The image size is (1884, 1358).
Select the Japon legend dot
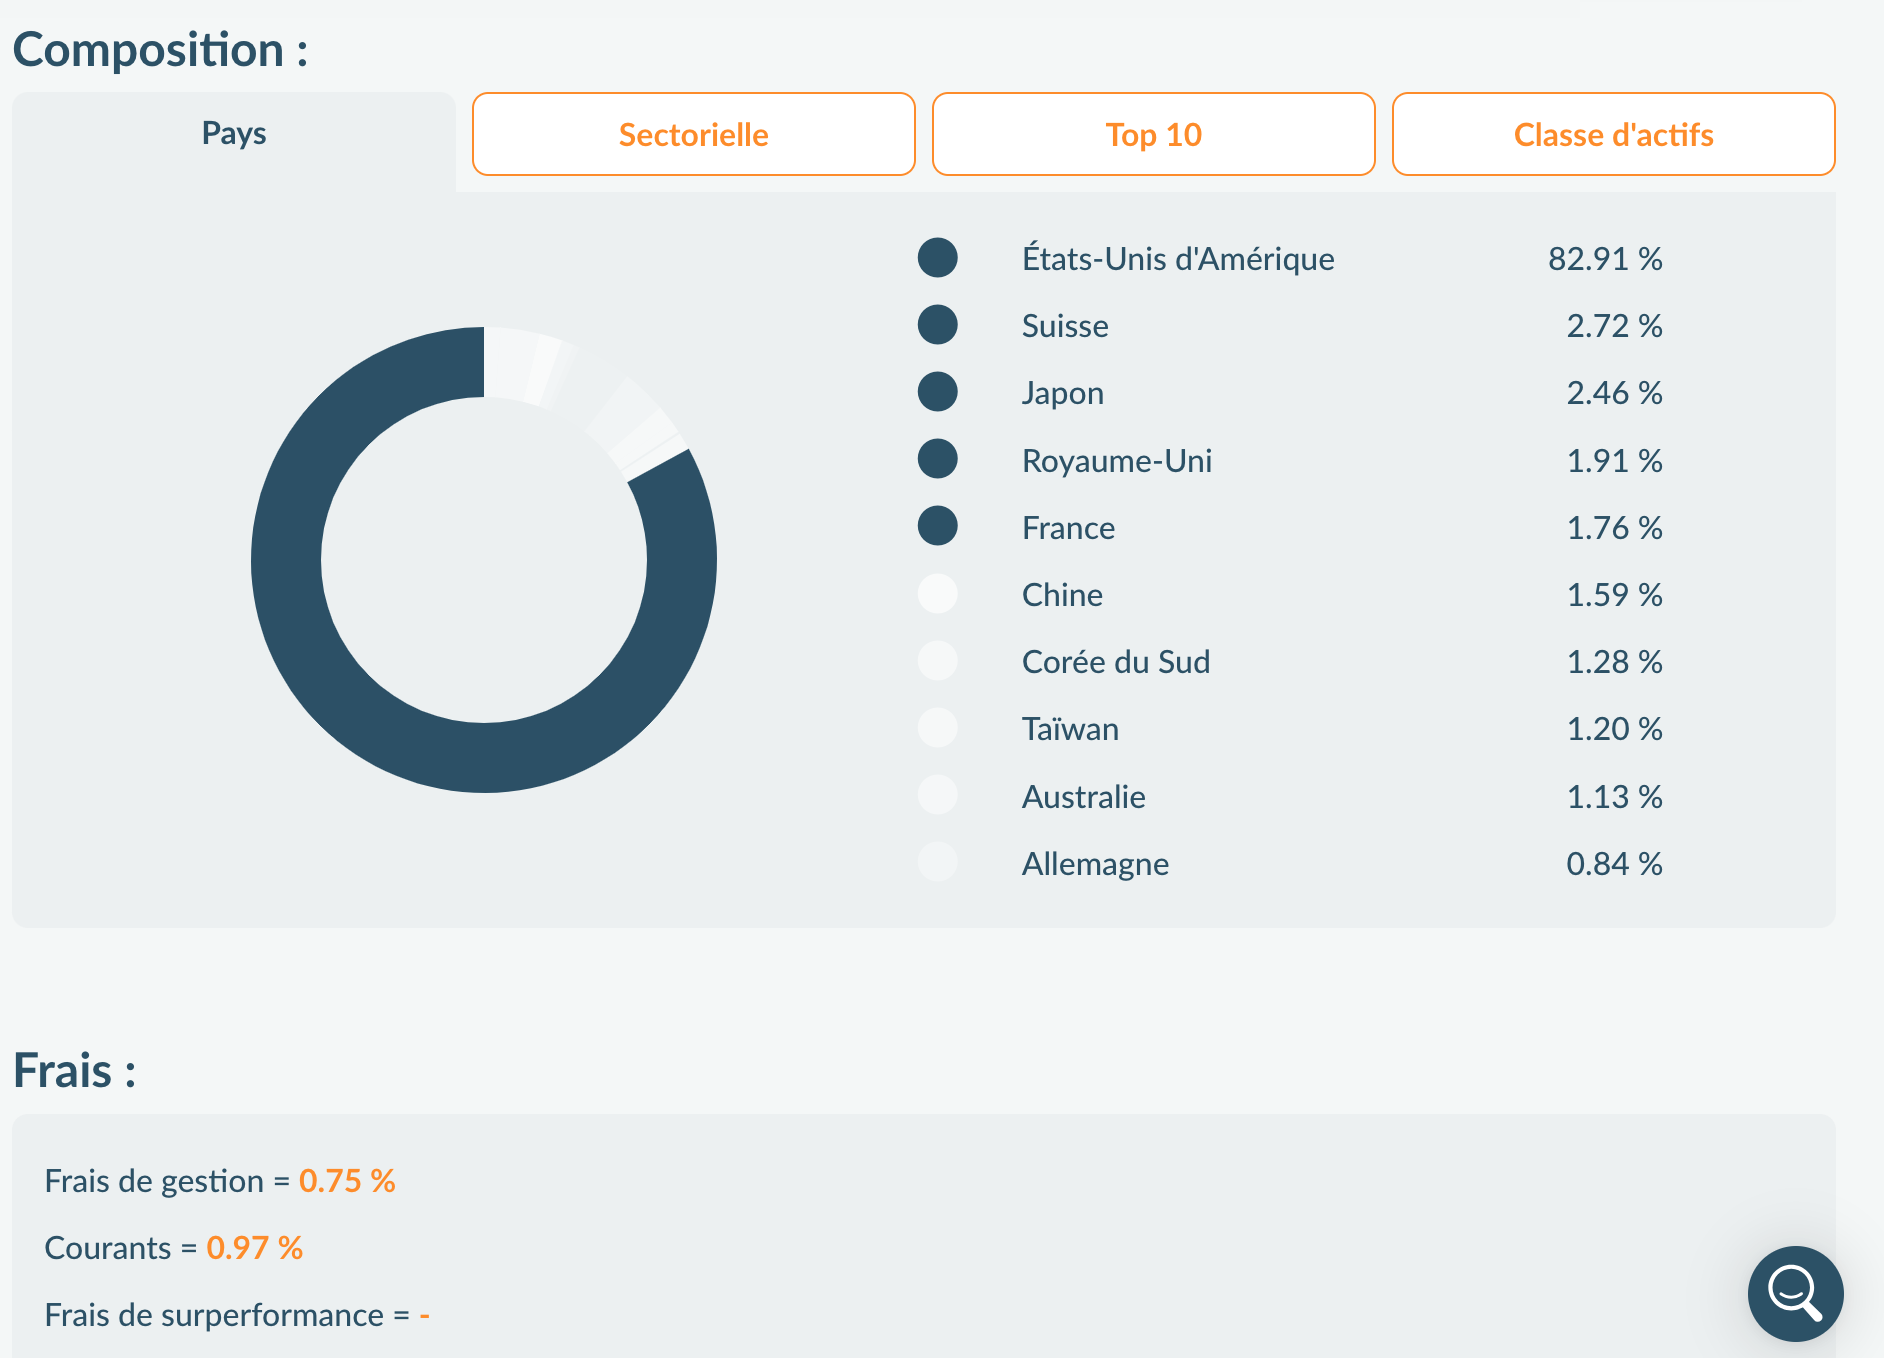tap(937, 392)
